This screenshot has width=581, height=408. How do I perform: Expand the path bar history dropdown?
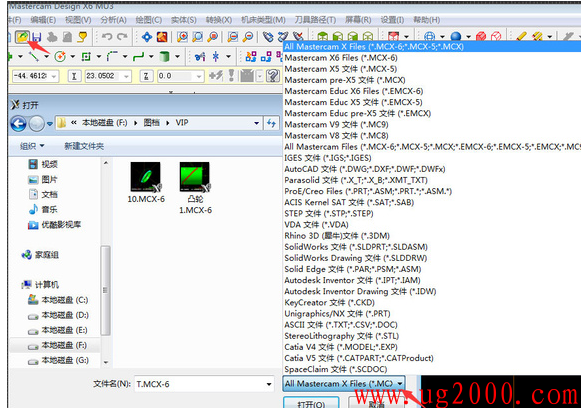[x=256, y=123]
